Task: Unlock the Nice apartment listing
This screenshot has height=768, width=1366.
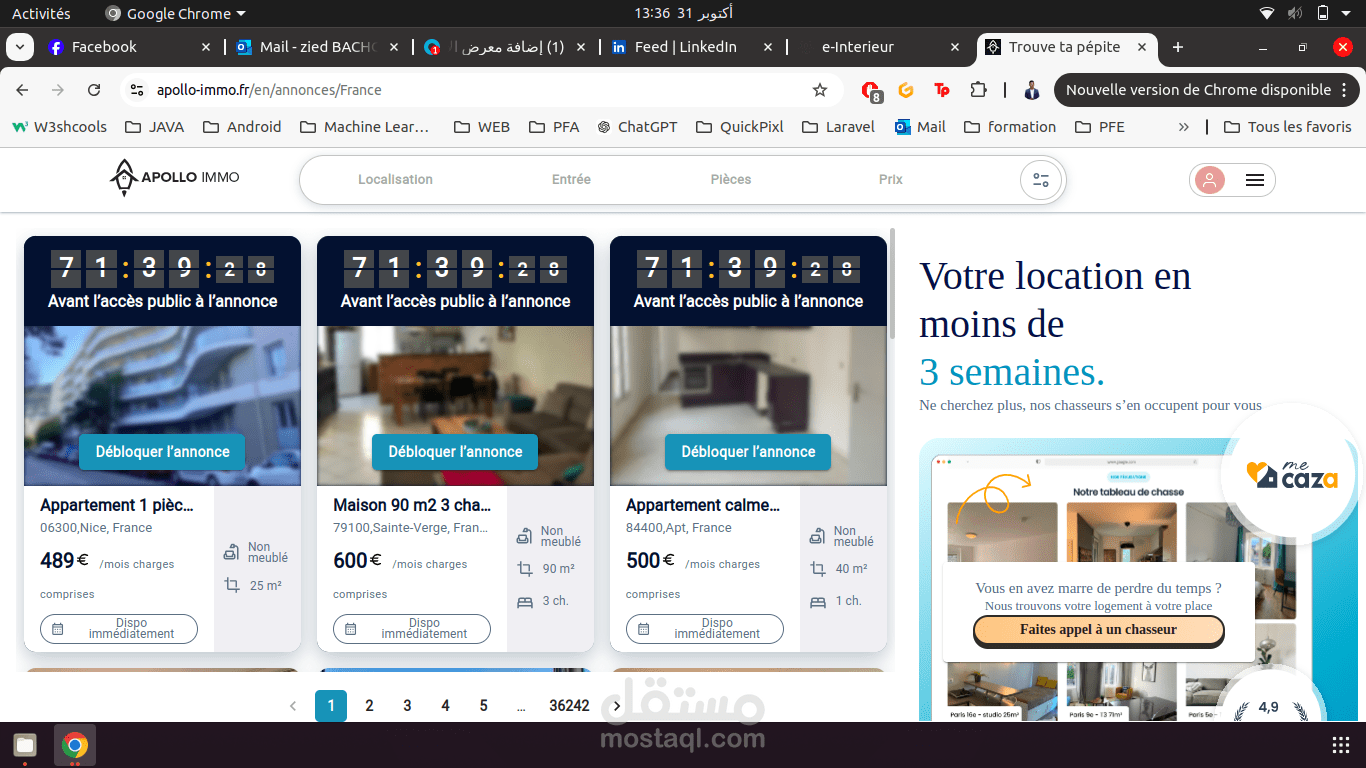Action: [162, 452]
